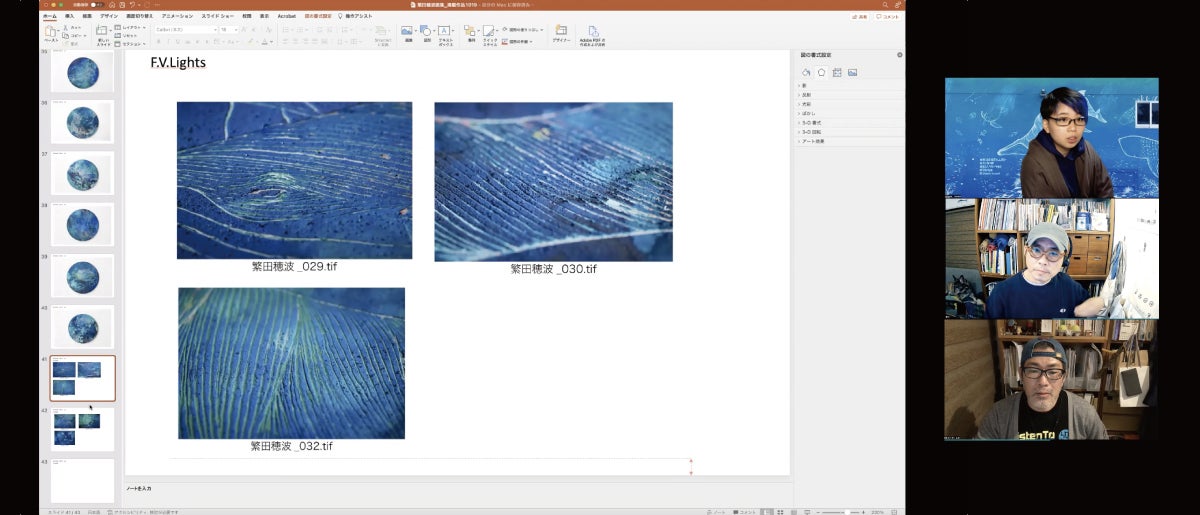Screen dimensions: 1200x515
Task: Select slide 42 thumbnail in the sidebar
Action: click(x=82, y=429)
